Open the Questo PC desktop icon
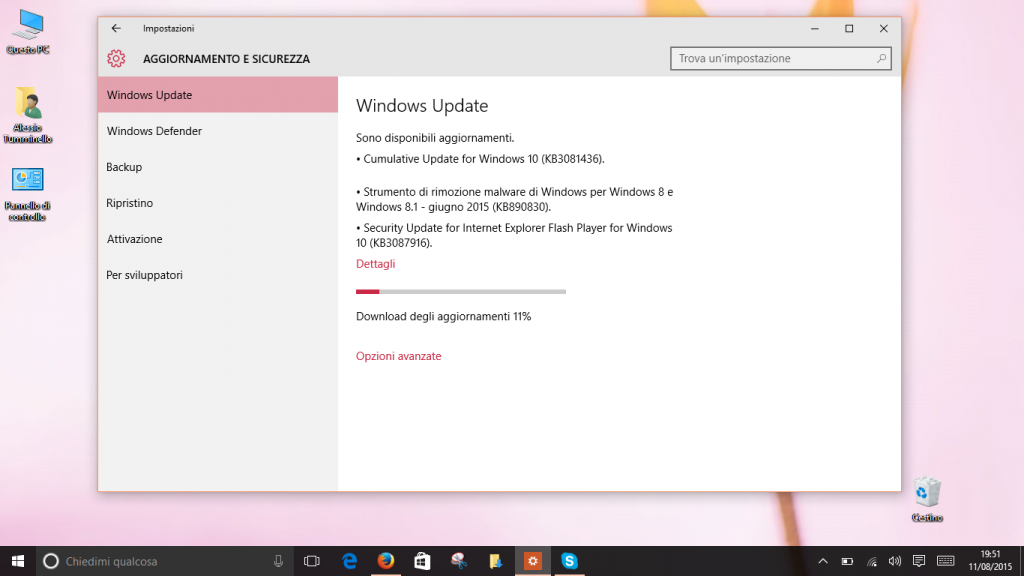This screenshot has width=1024, height=576. pyautogui.click(x=27, y=31)
